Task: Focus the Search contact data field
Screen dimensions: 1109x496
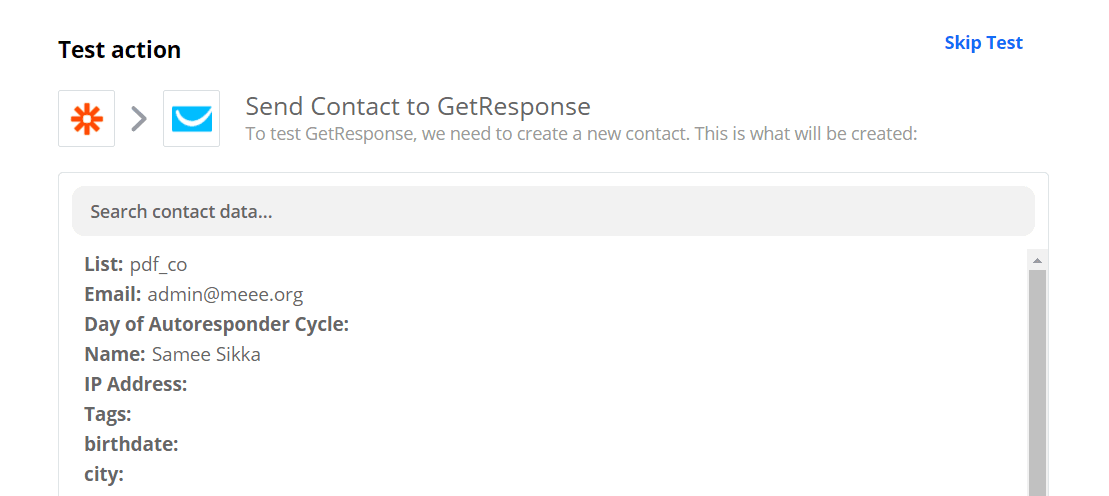Action: [553, 211]
